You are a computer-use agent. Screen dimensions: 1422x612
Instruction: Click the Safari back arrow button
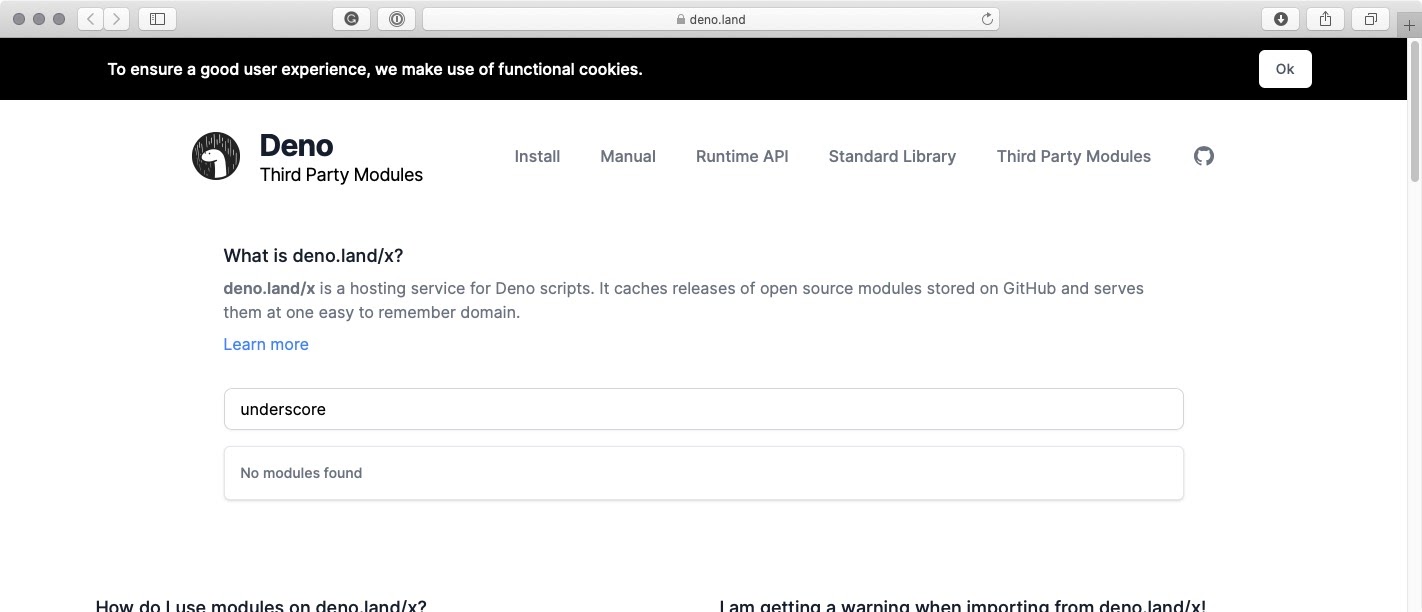pos(91,18)
